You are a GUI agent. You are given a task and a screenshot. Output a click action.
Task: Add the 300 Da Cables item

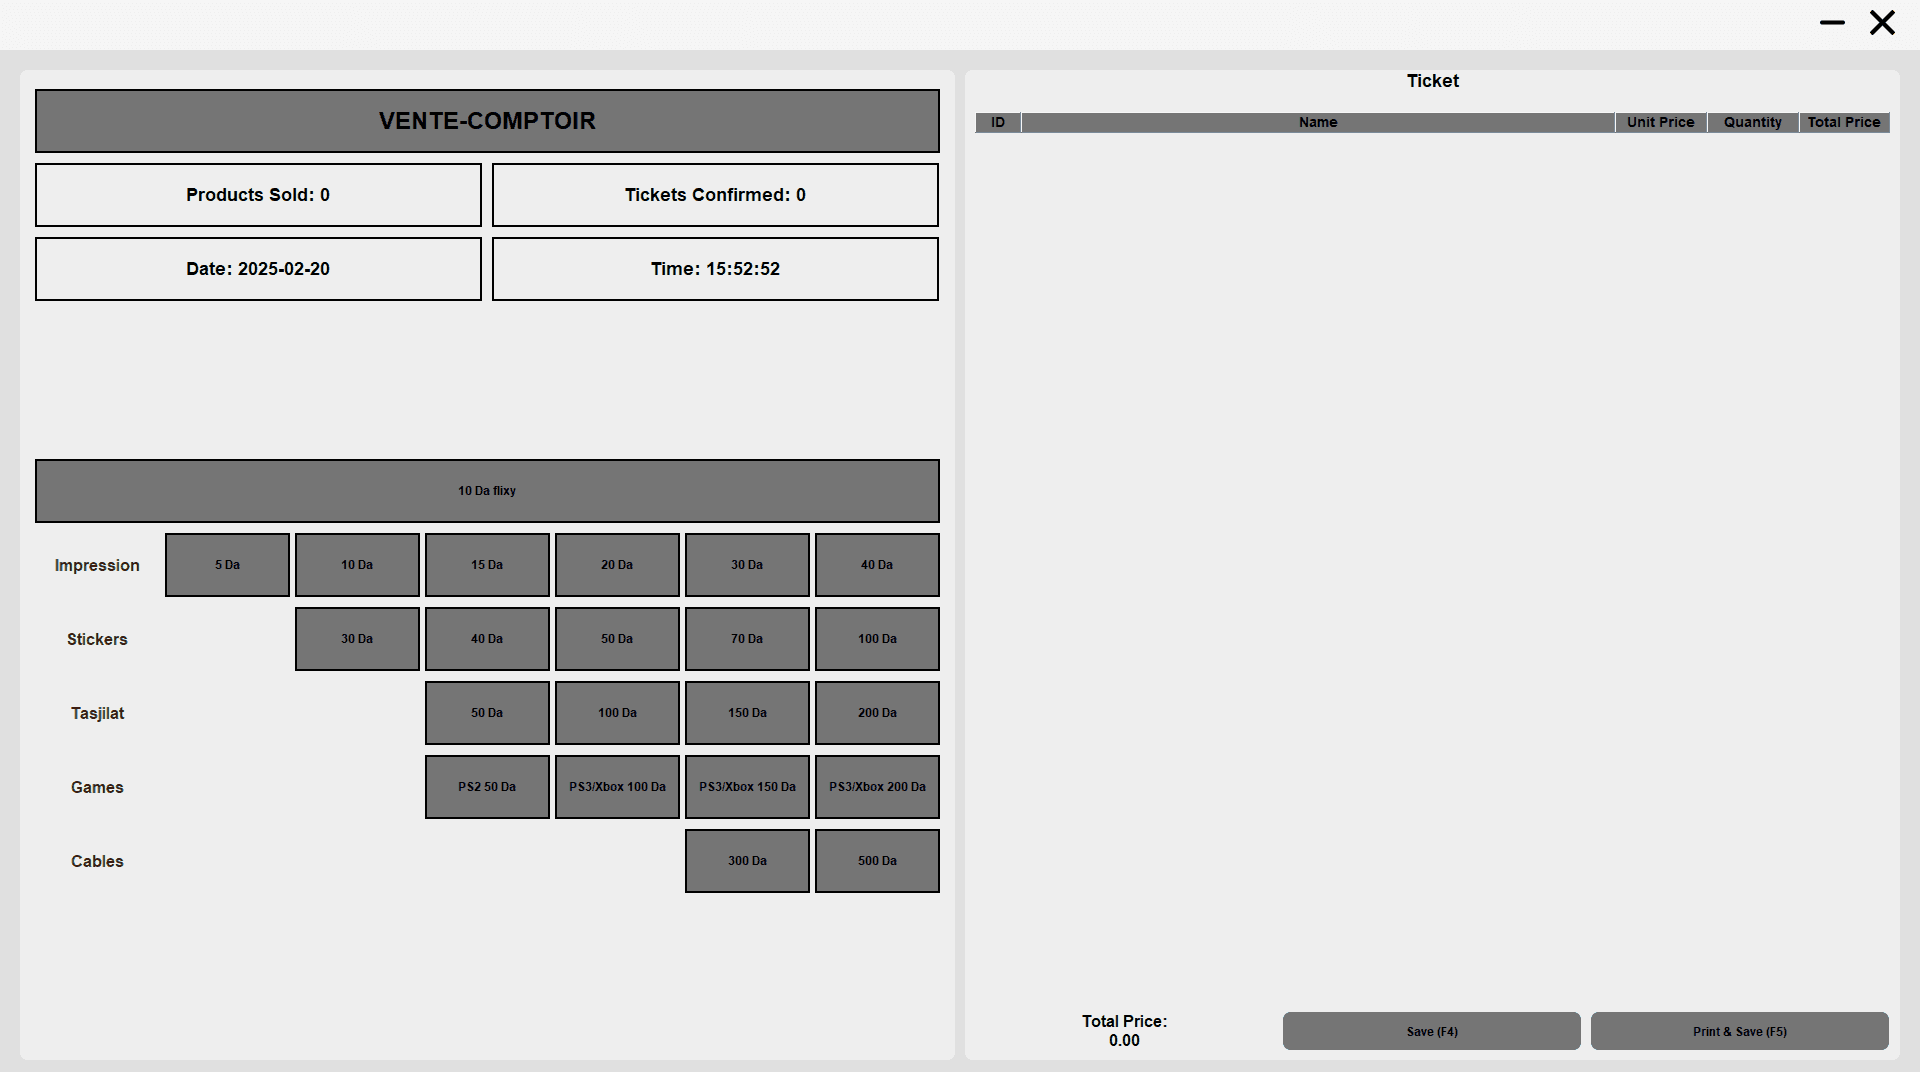(x=747, y=861)
